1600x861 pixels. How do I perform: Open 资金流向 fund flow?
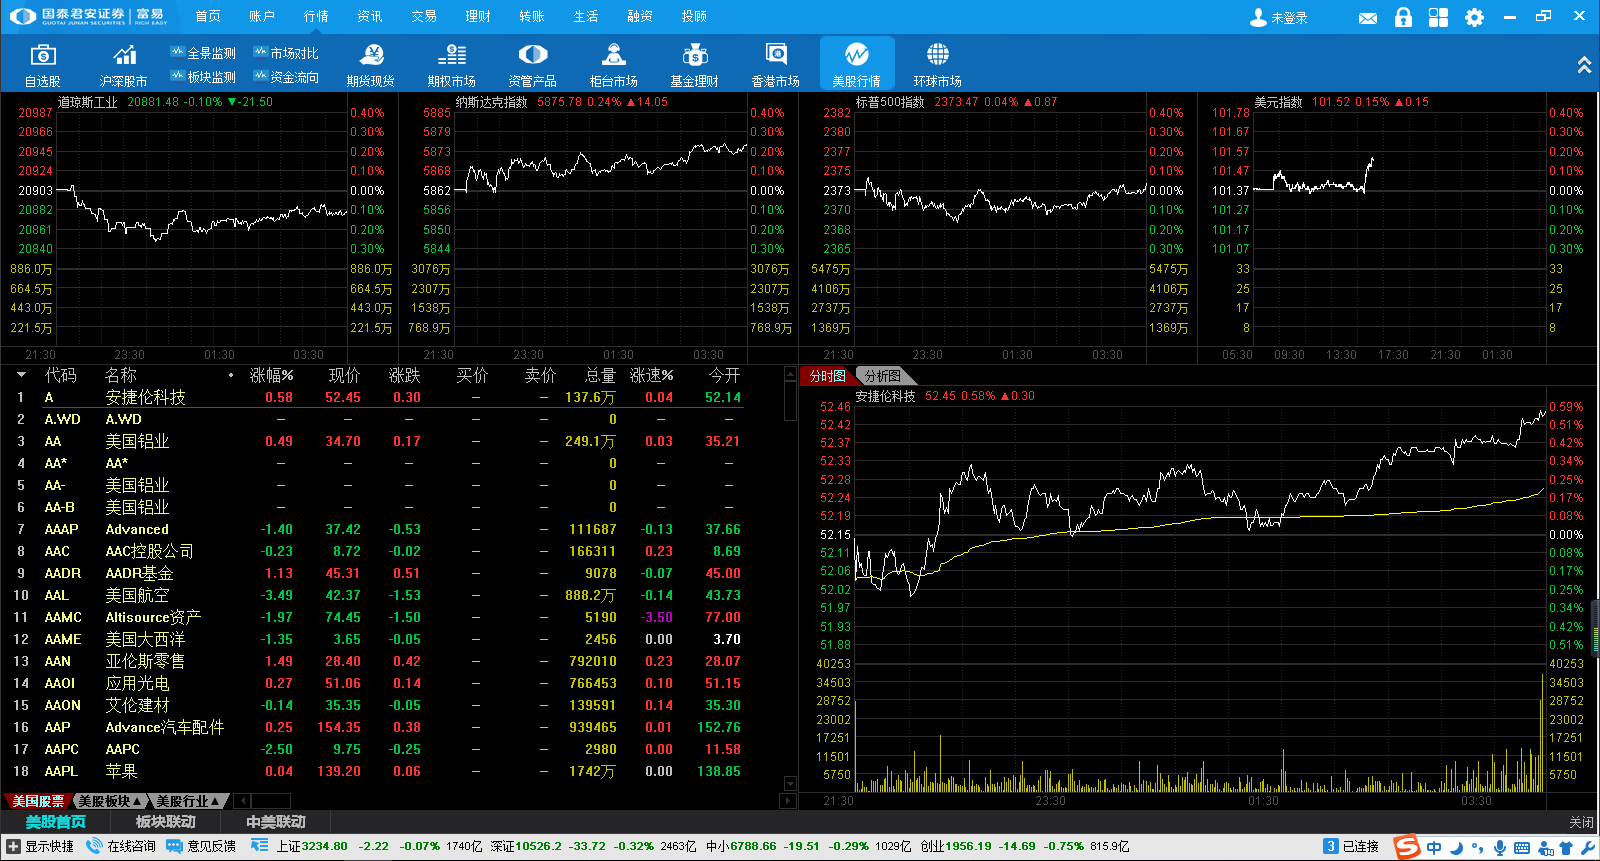286,77
